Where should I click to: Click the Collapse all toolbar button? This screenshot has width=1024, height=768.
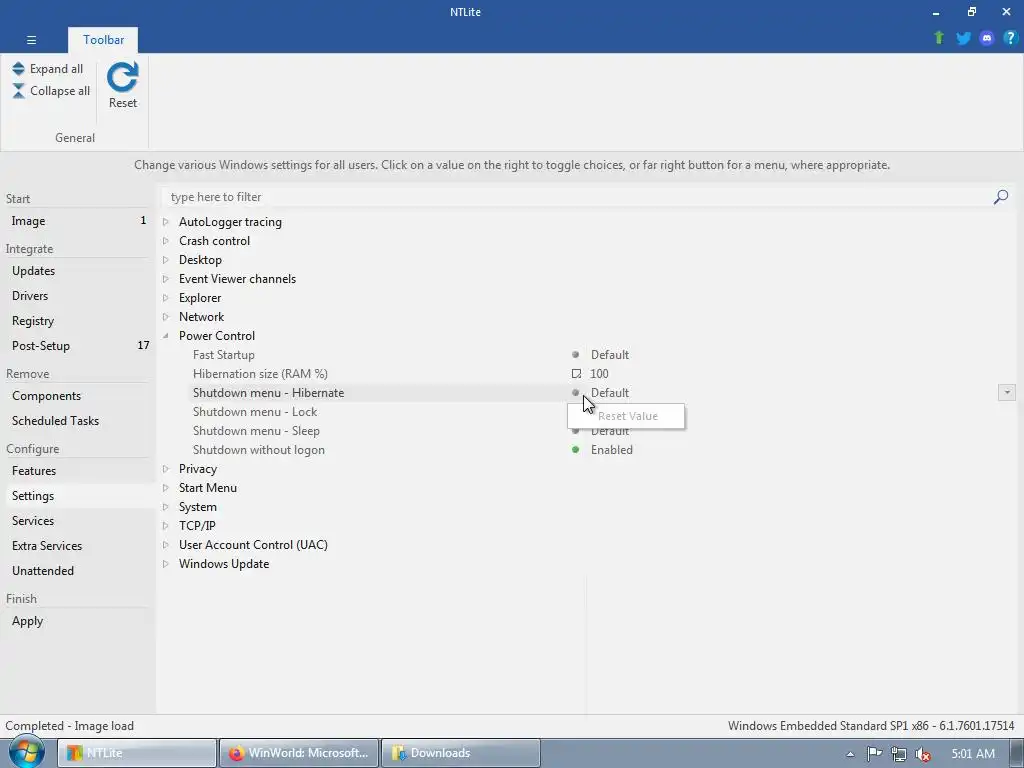tap(51, 91)
